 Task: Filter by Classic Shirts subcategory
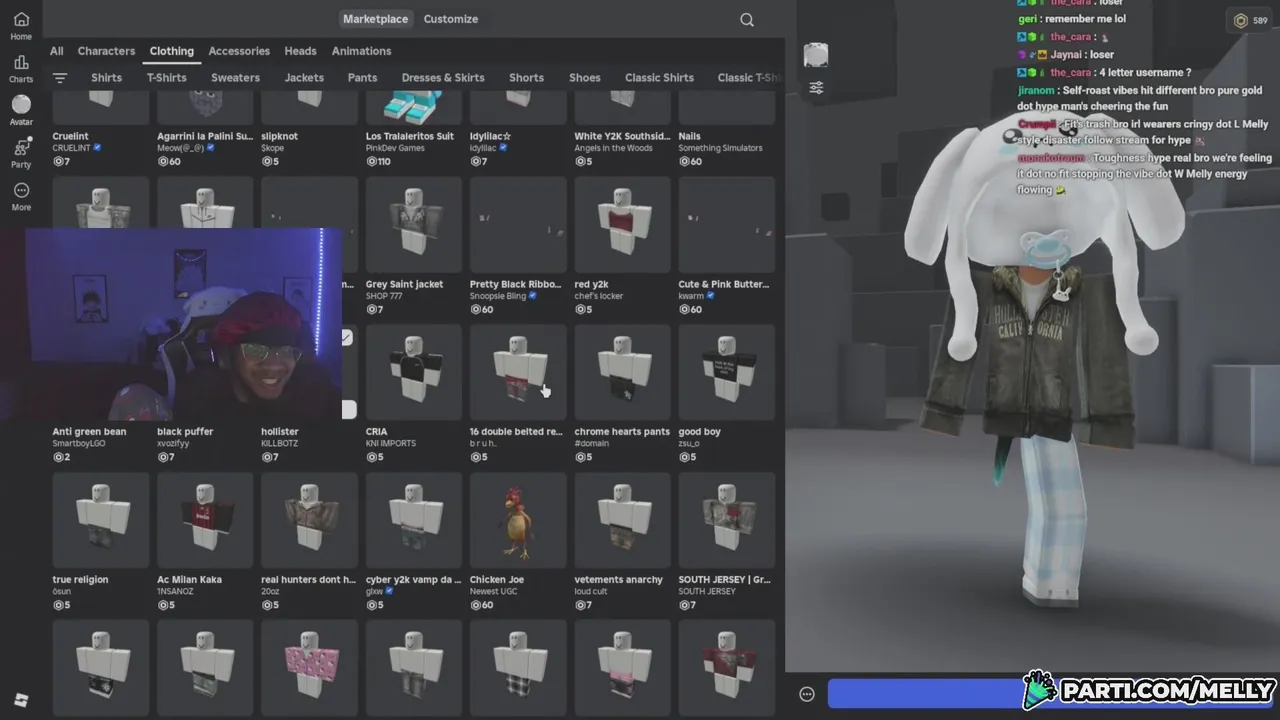(659, 78)
